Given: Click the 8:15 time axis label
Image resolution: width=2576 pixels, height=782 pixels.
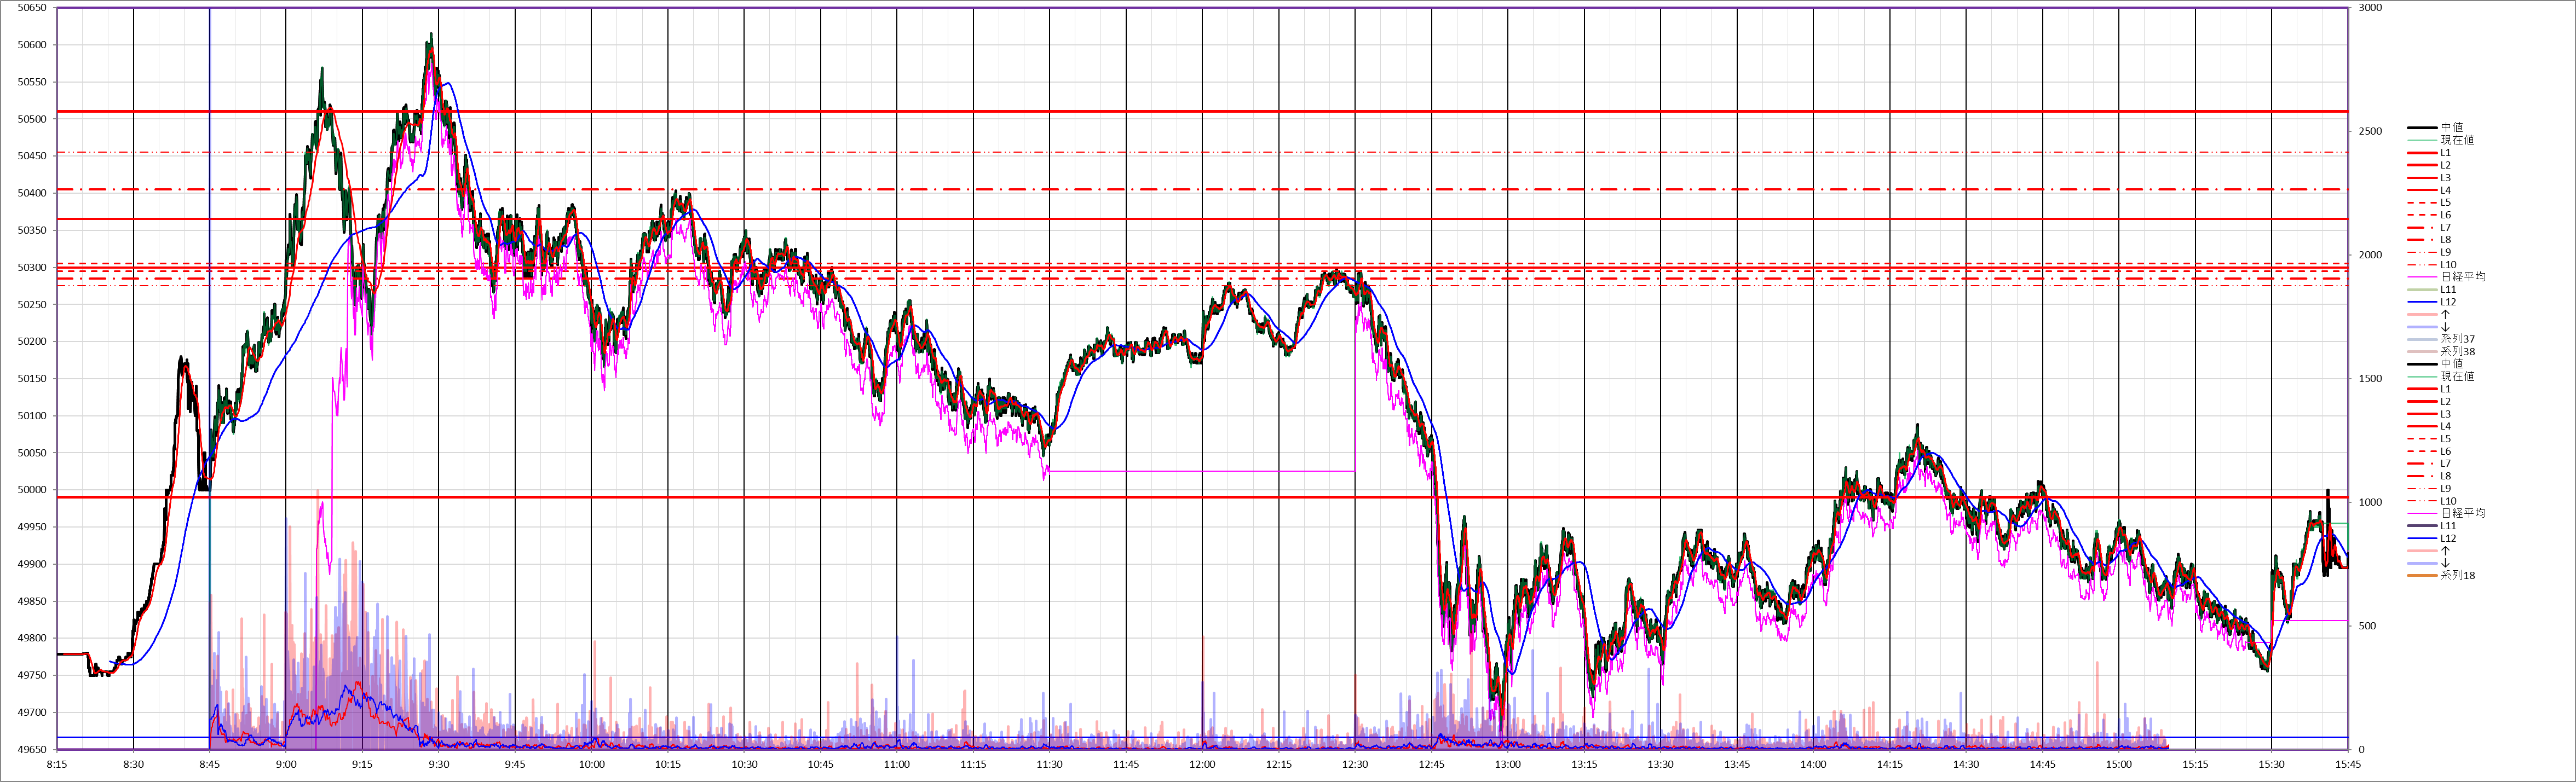Looking at the screenshot, I should (x=57, y=765).
